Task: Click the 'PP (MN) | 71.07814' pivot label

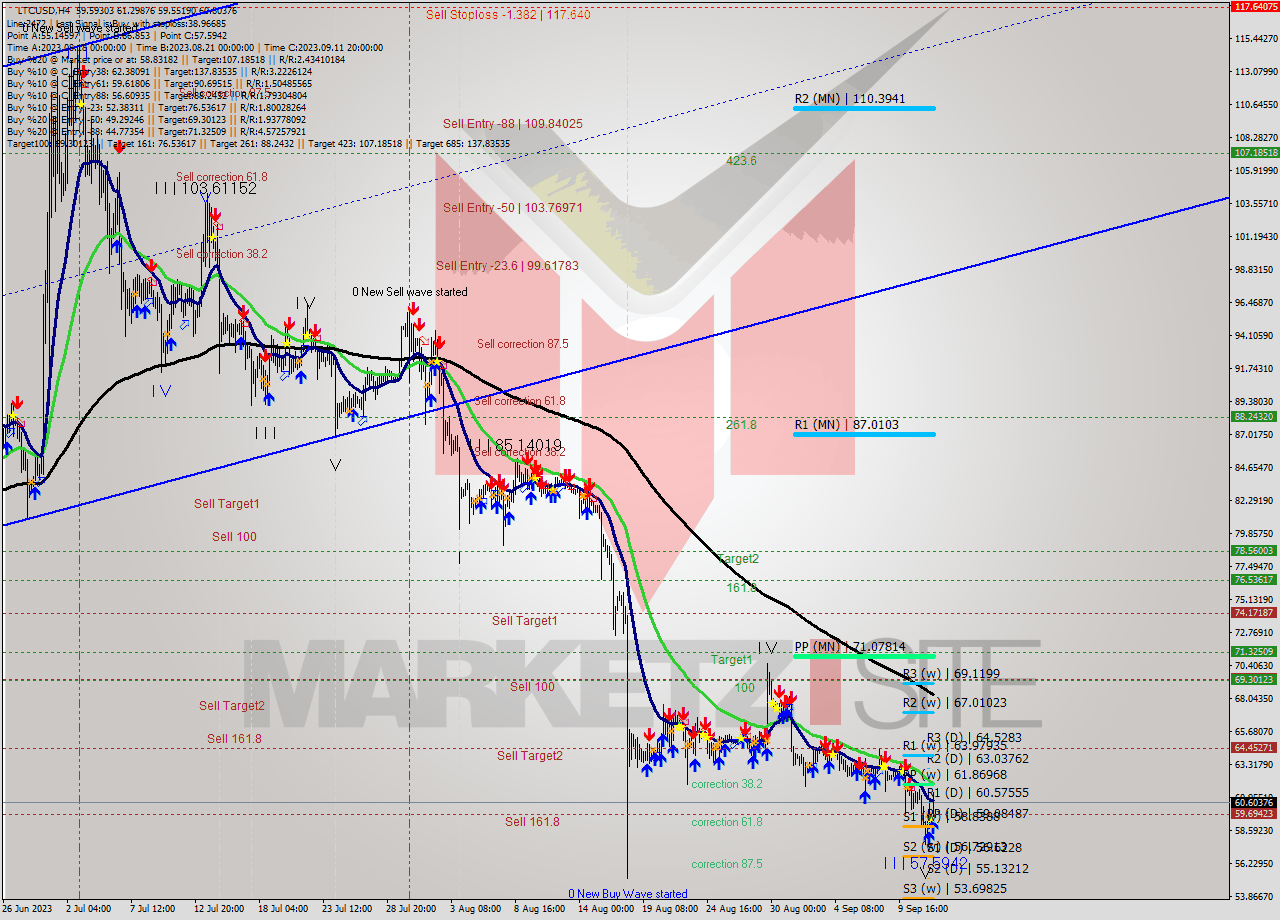Action: (850, 647)
